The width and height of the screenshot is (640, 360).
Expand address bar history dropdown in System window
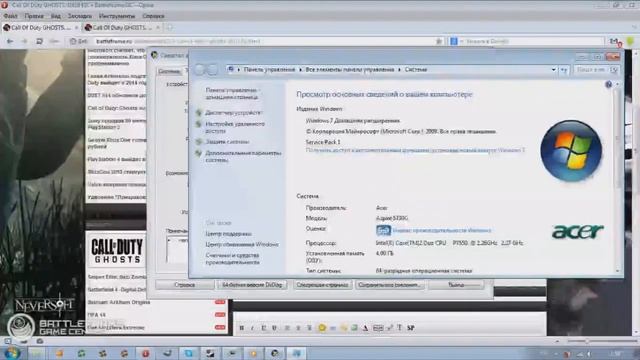tap(553, 70)
